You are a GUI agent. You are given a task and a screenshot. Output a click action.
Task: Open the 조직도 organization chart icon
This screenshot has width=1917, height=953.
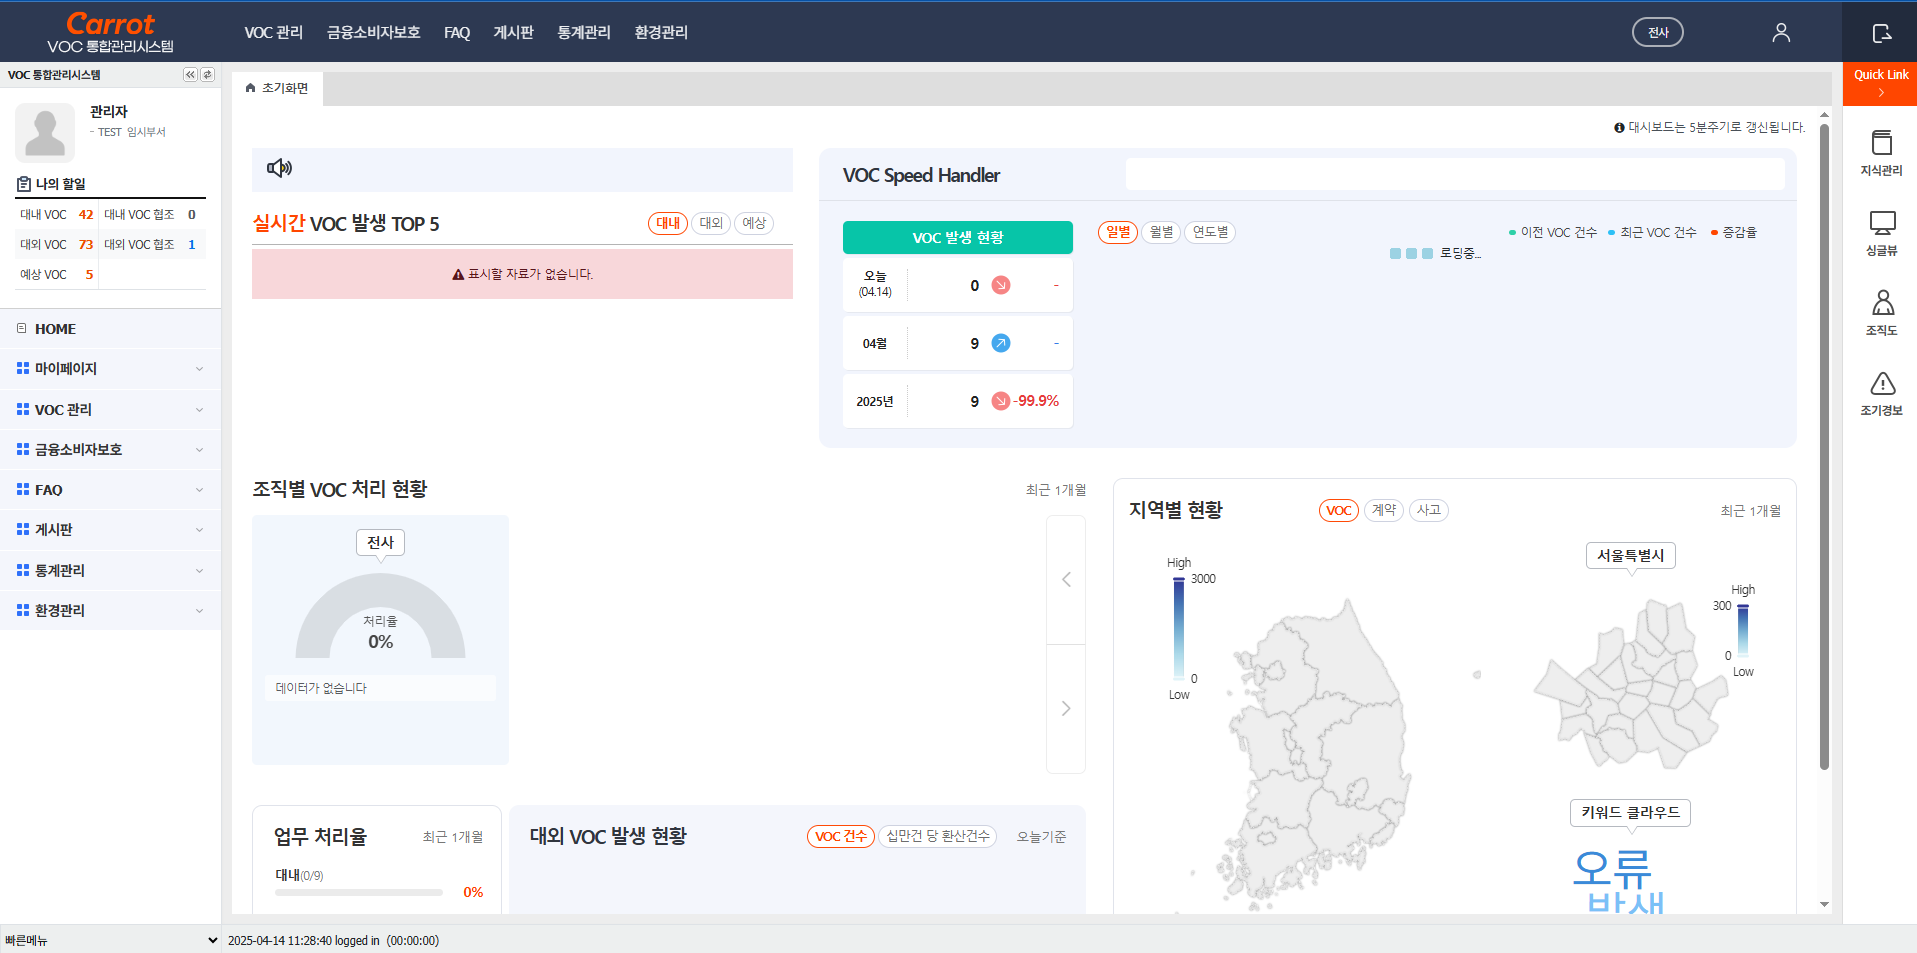tap(1881, 312)
